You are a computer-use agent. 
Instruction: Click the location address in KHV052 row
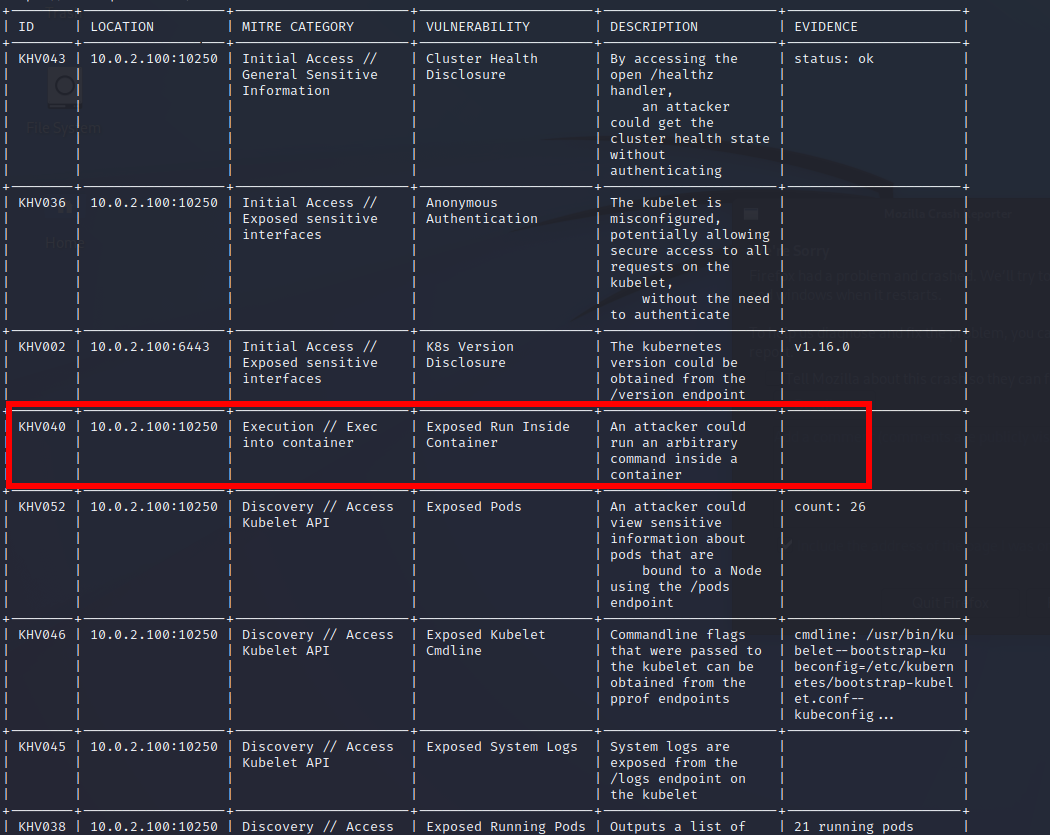[154, 507]
